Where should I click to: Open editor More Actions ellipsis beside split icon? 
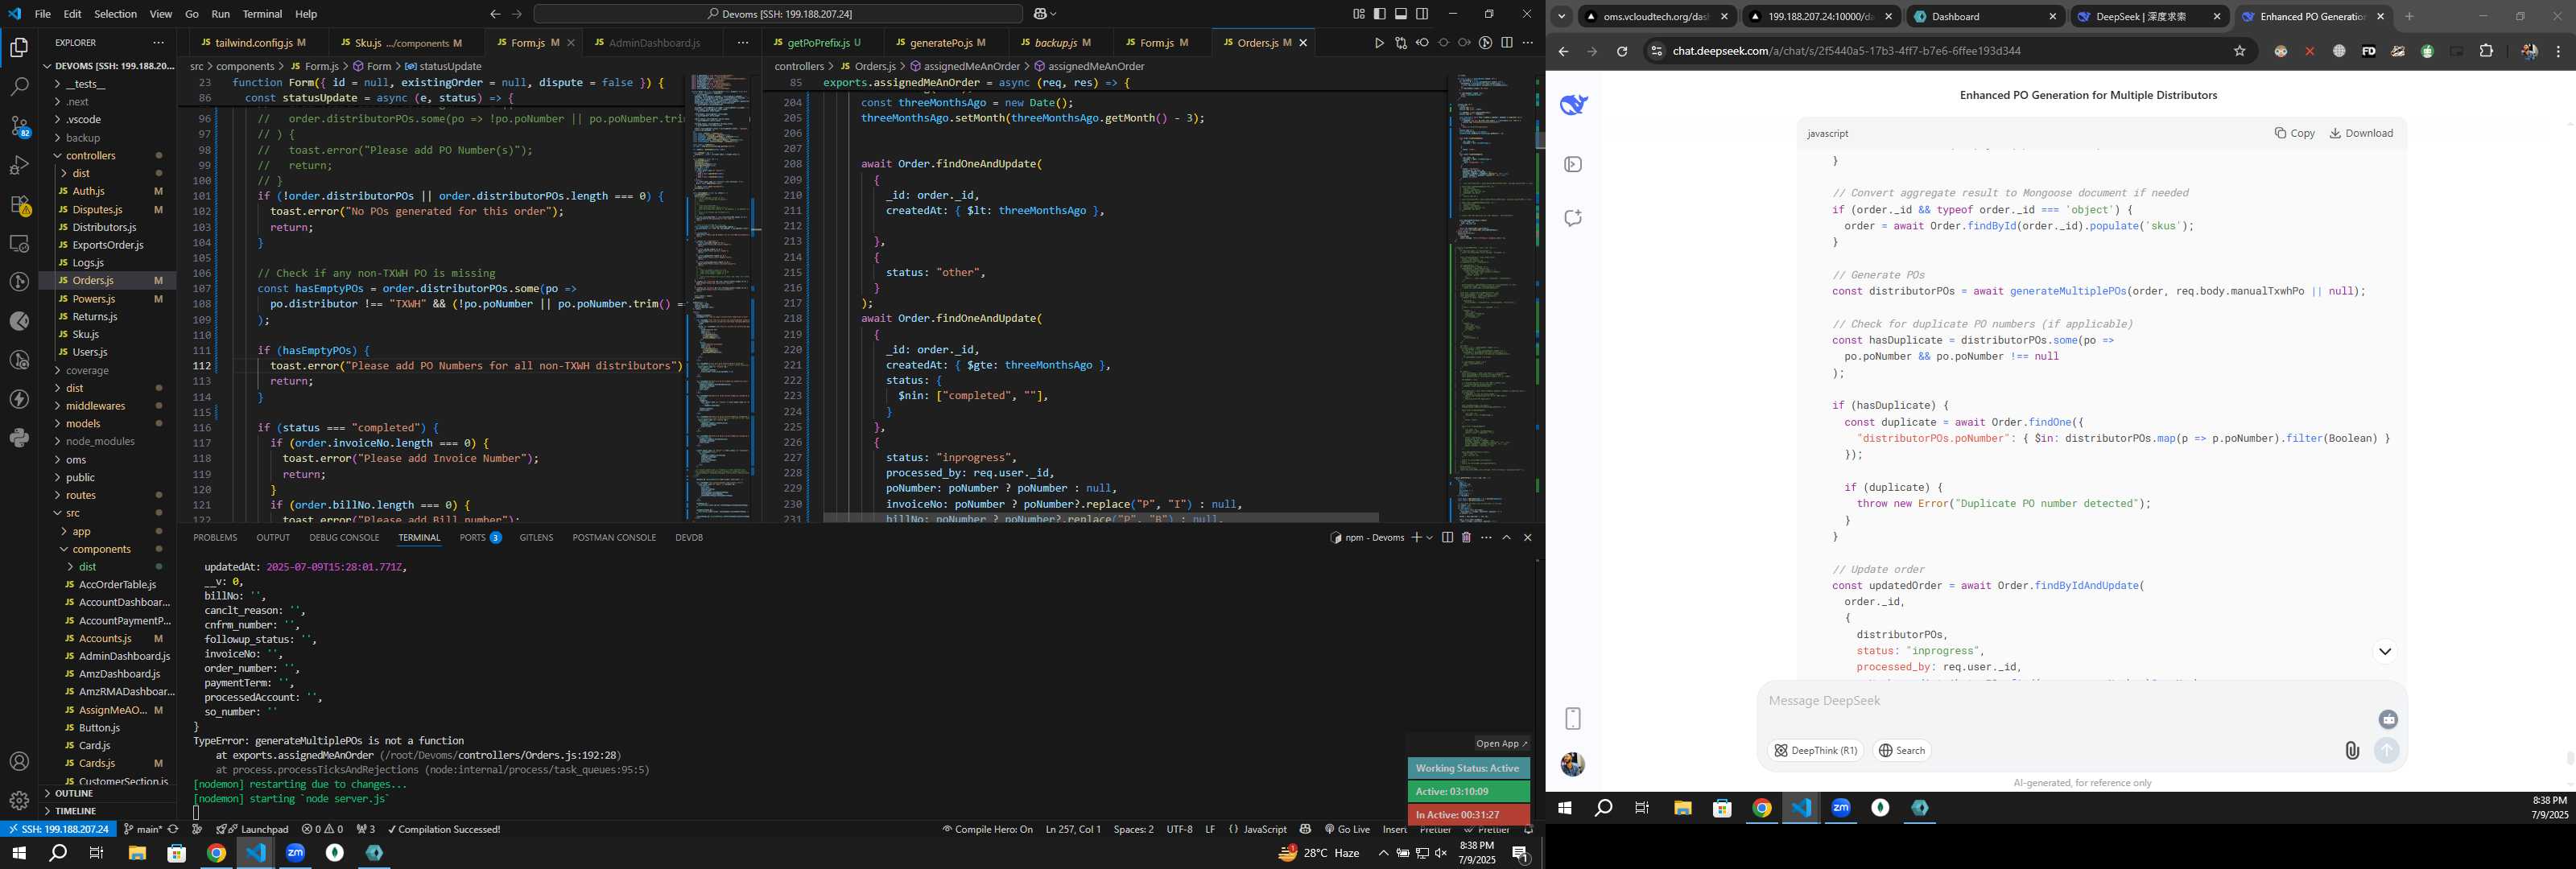[x=1527, y=43]
